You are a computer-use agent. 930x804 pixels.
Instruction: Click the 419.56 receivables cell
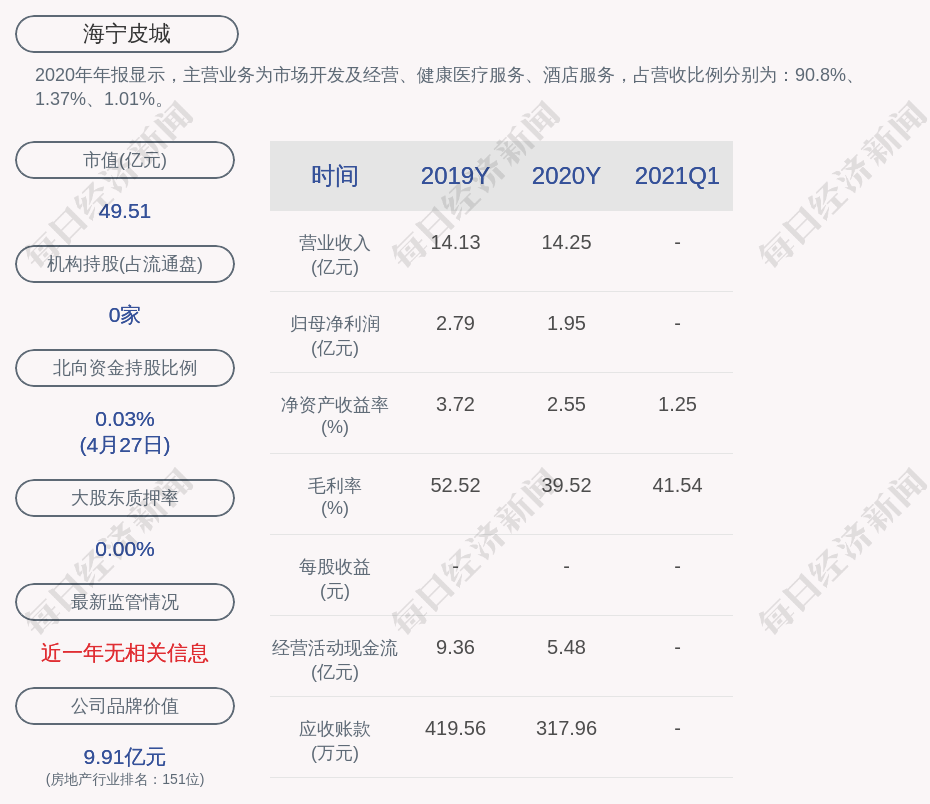[x=455, y=729]
